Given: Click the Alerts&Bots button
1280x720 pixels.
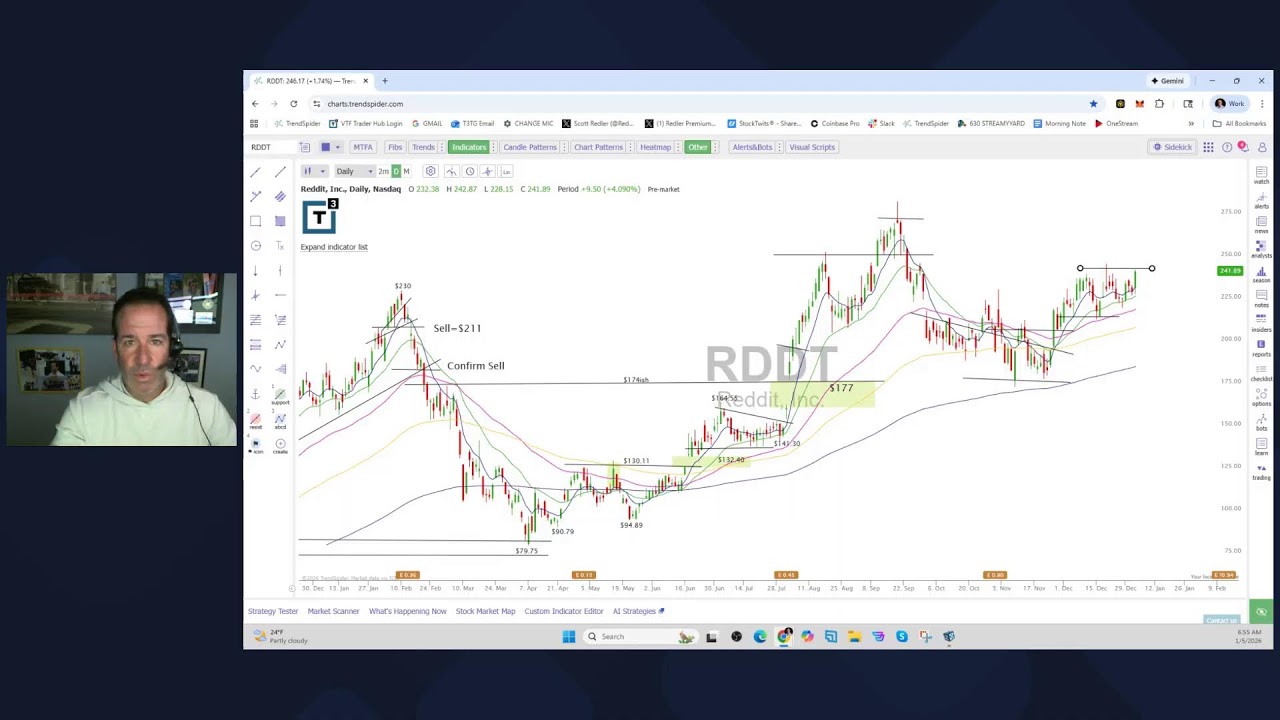Looking at the screenshot, I should pos(752,147).
